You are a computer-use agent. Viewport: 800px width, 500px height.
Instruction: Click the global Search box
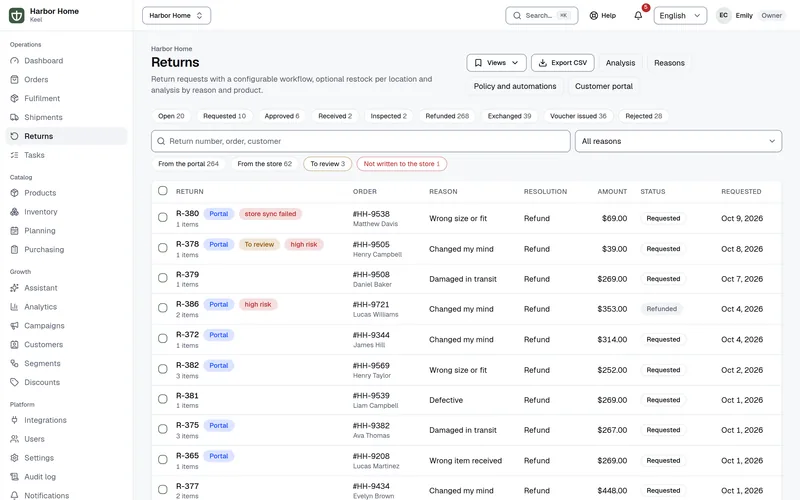point(541,15)
